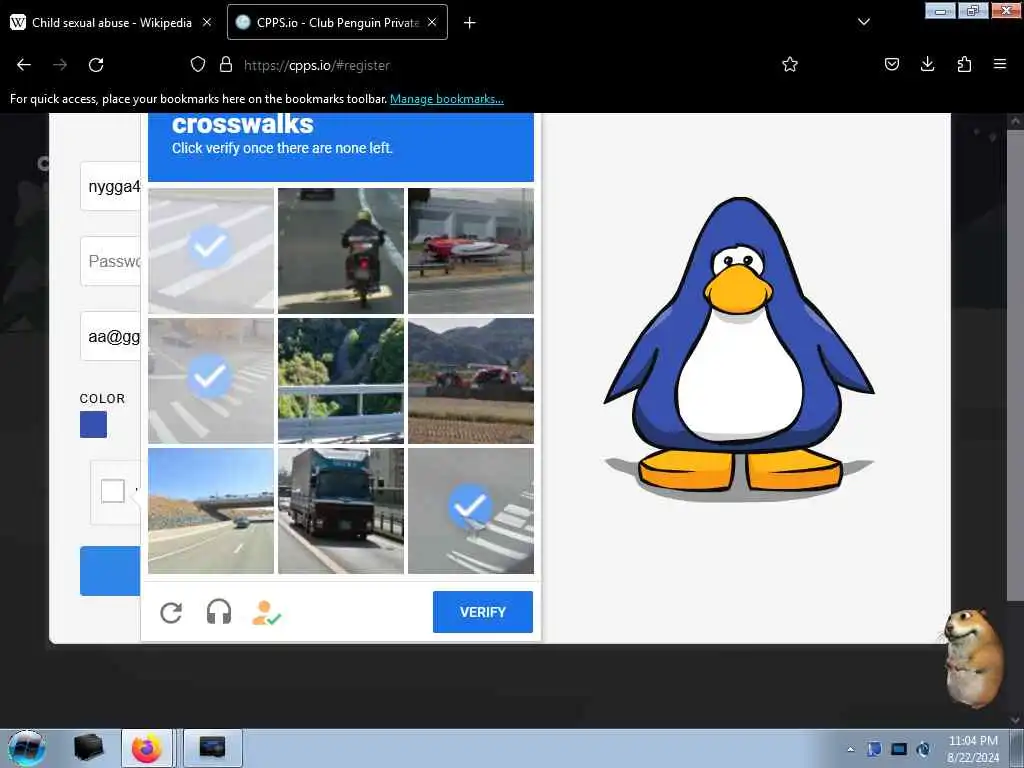This screenshot has width=1024, height=768.
Task: Click the network monitor tray icon
Action: pos(899,749)
